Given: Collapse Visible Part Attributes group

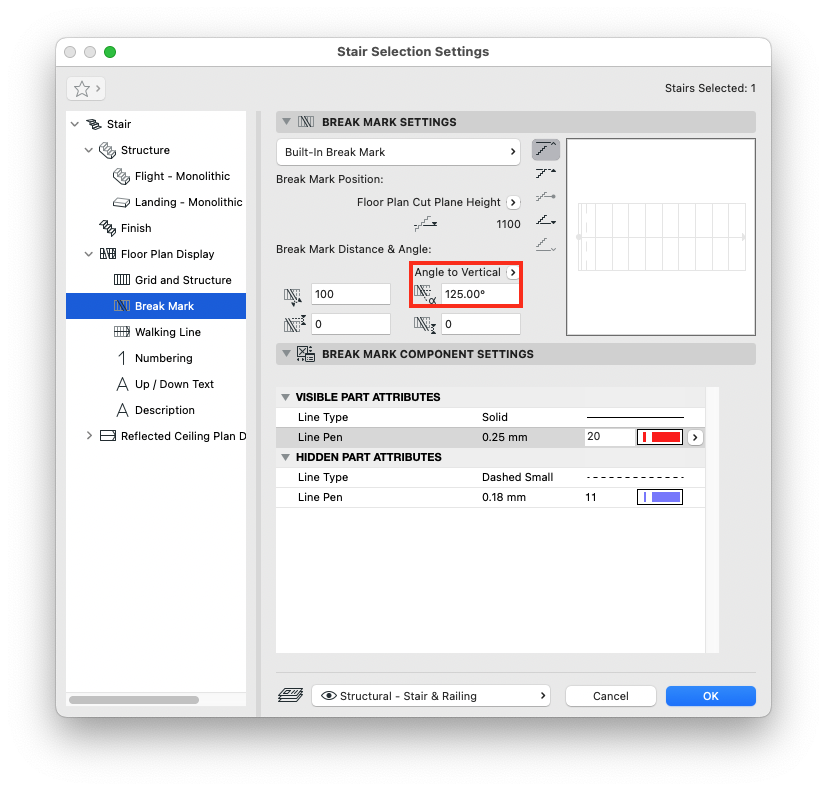Looking at the screenshot, I should (x=285, y=397).
